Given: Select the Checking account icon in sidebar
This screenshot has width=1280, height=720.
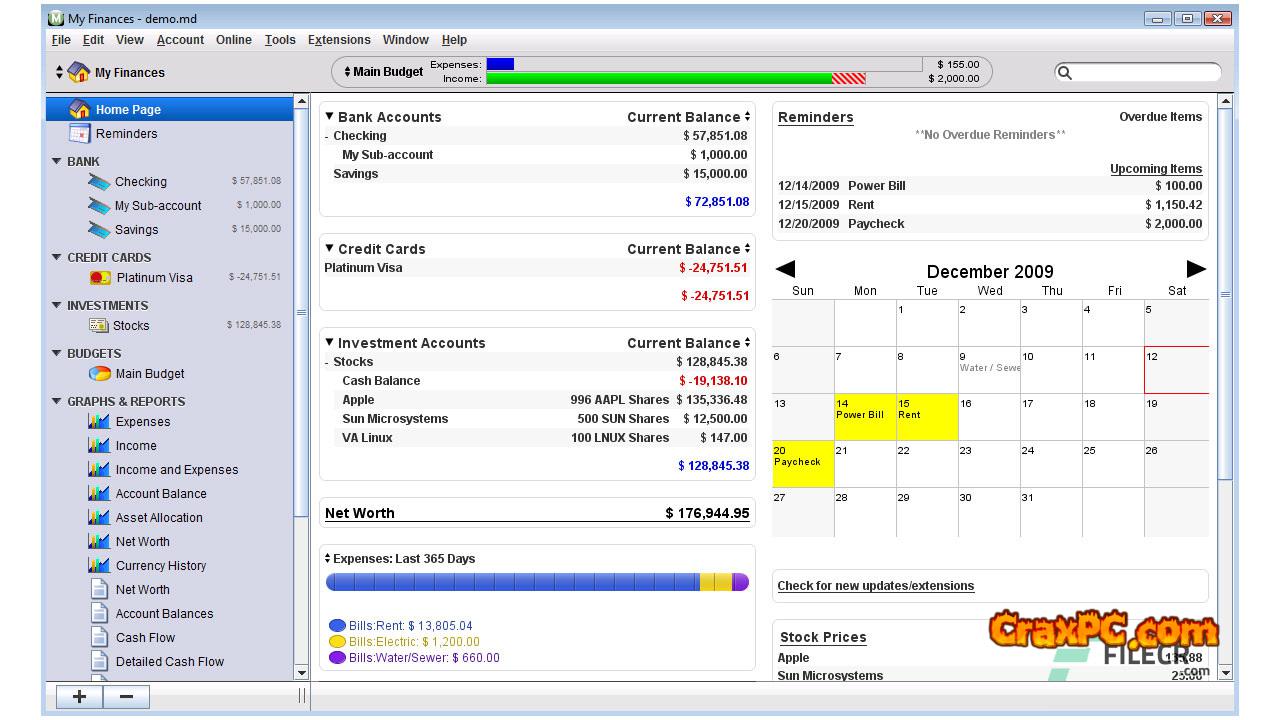Looking at the screenshot, I should (99, 182).
